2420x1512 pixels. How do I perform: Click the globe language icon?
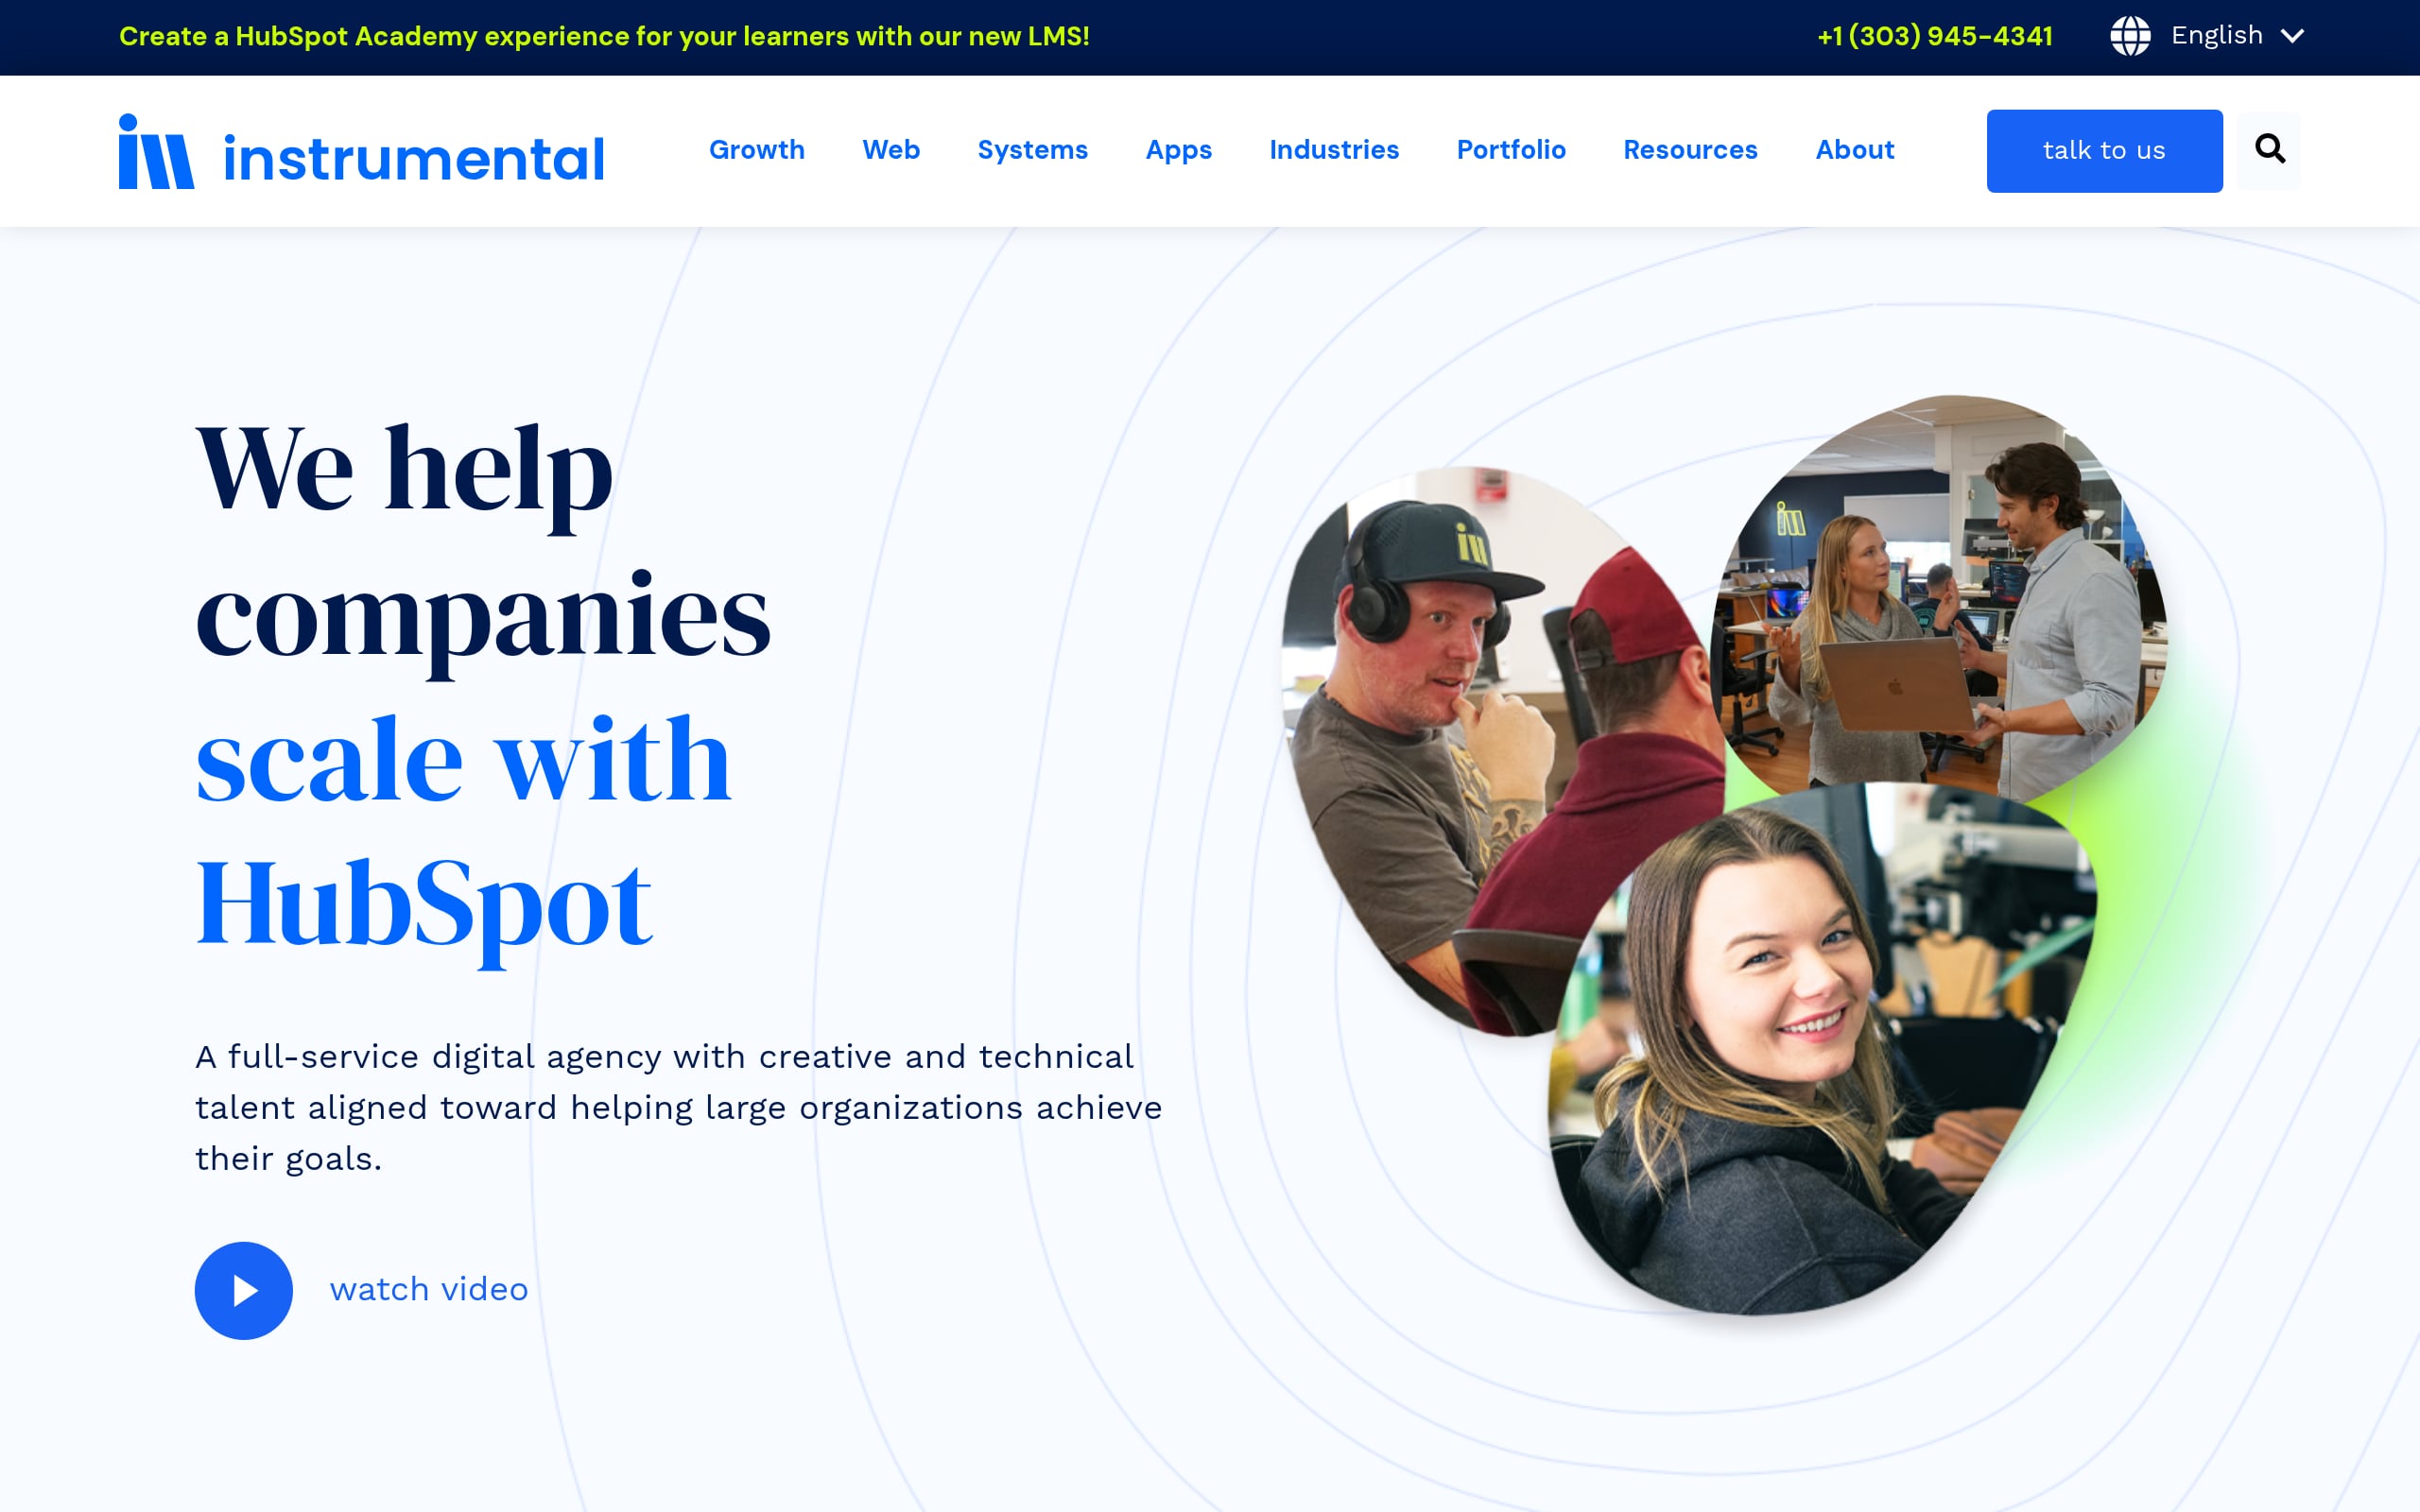(x=2130, y=36)
